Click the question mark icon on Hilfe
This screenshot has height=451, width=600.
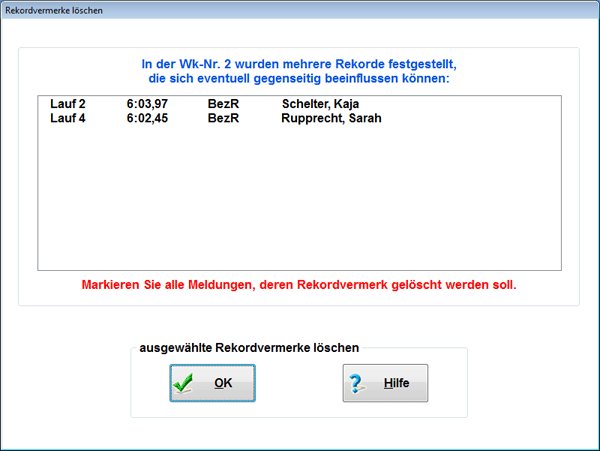(x=358, y=384)
